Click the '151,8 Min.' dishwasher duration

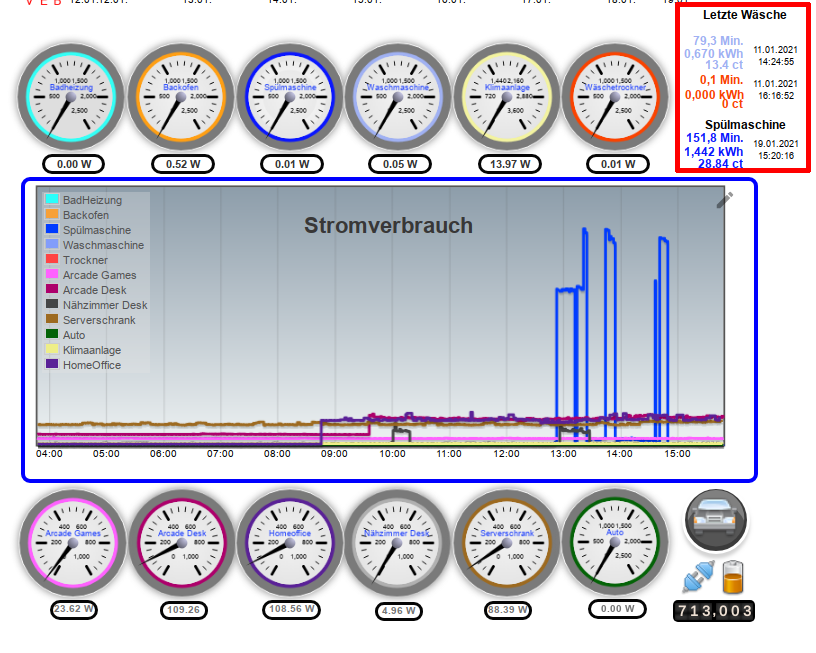pos(715,138)
